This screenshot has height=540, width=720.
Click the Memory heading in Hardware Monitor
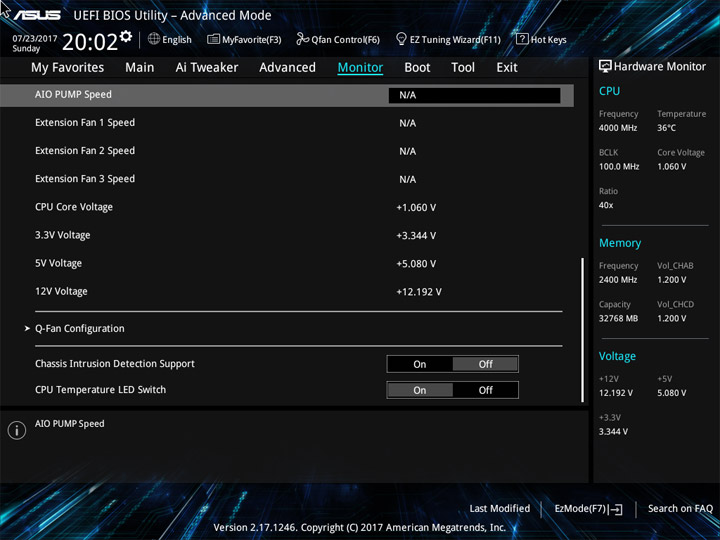coord(620,243)
